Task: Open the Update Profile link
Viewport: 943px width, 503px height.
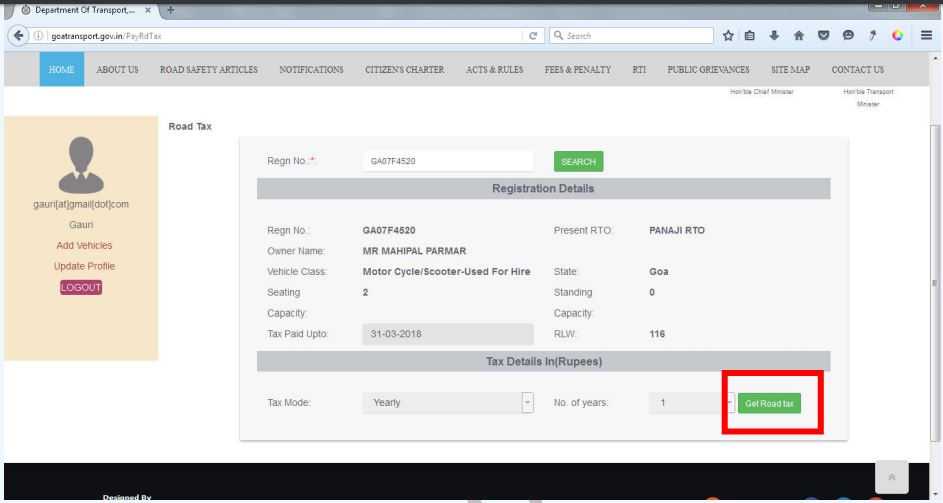Action: pyautogui.click(x=84, y=266)
